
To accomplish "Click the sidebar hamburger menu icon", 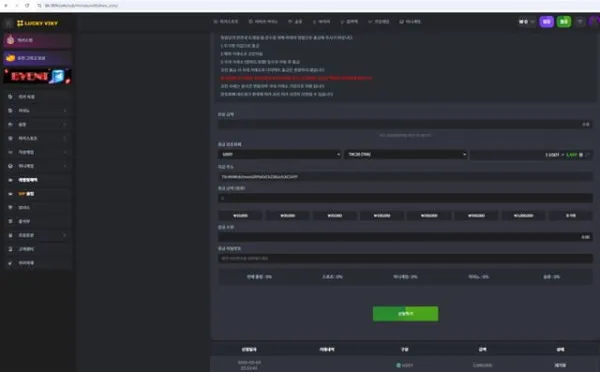I will pos(8,23).
